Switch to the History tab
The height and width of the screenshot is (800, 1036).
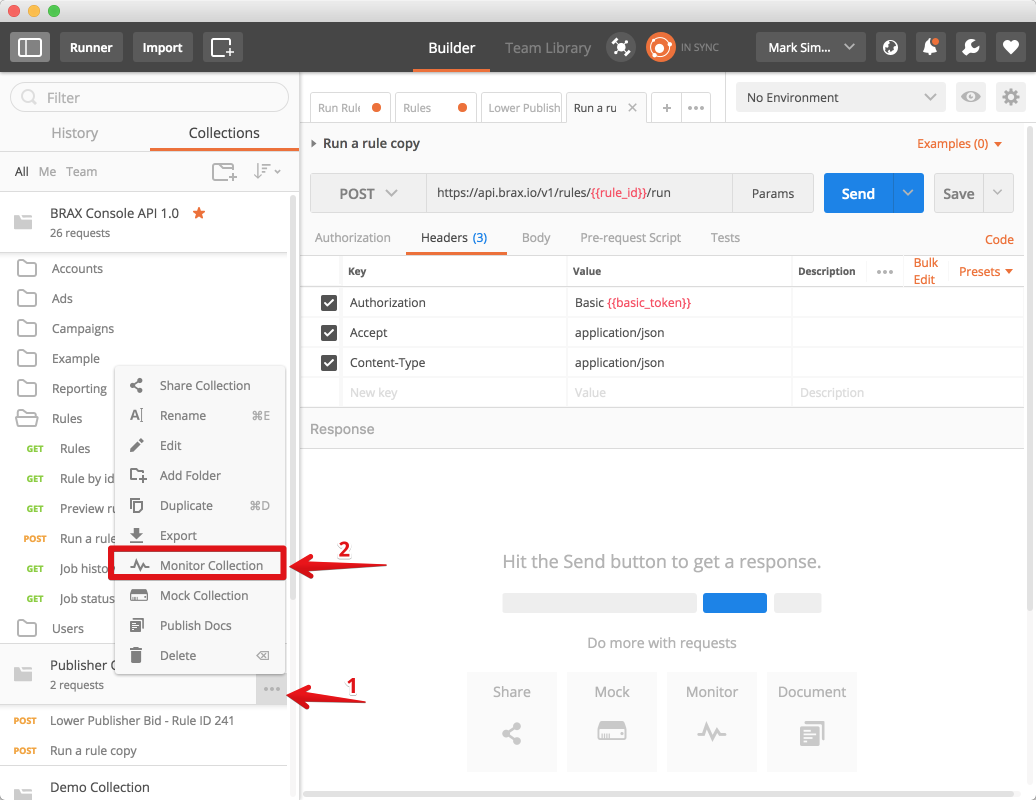(75, 133)
